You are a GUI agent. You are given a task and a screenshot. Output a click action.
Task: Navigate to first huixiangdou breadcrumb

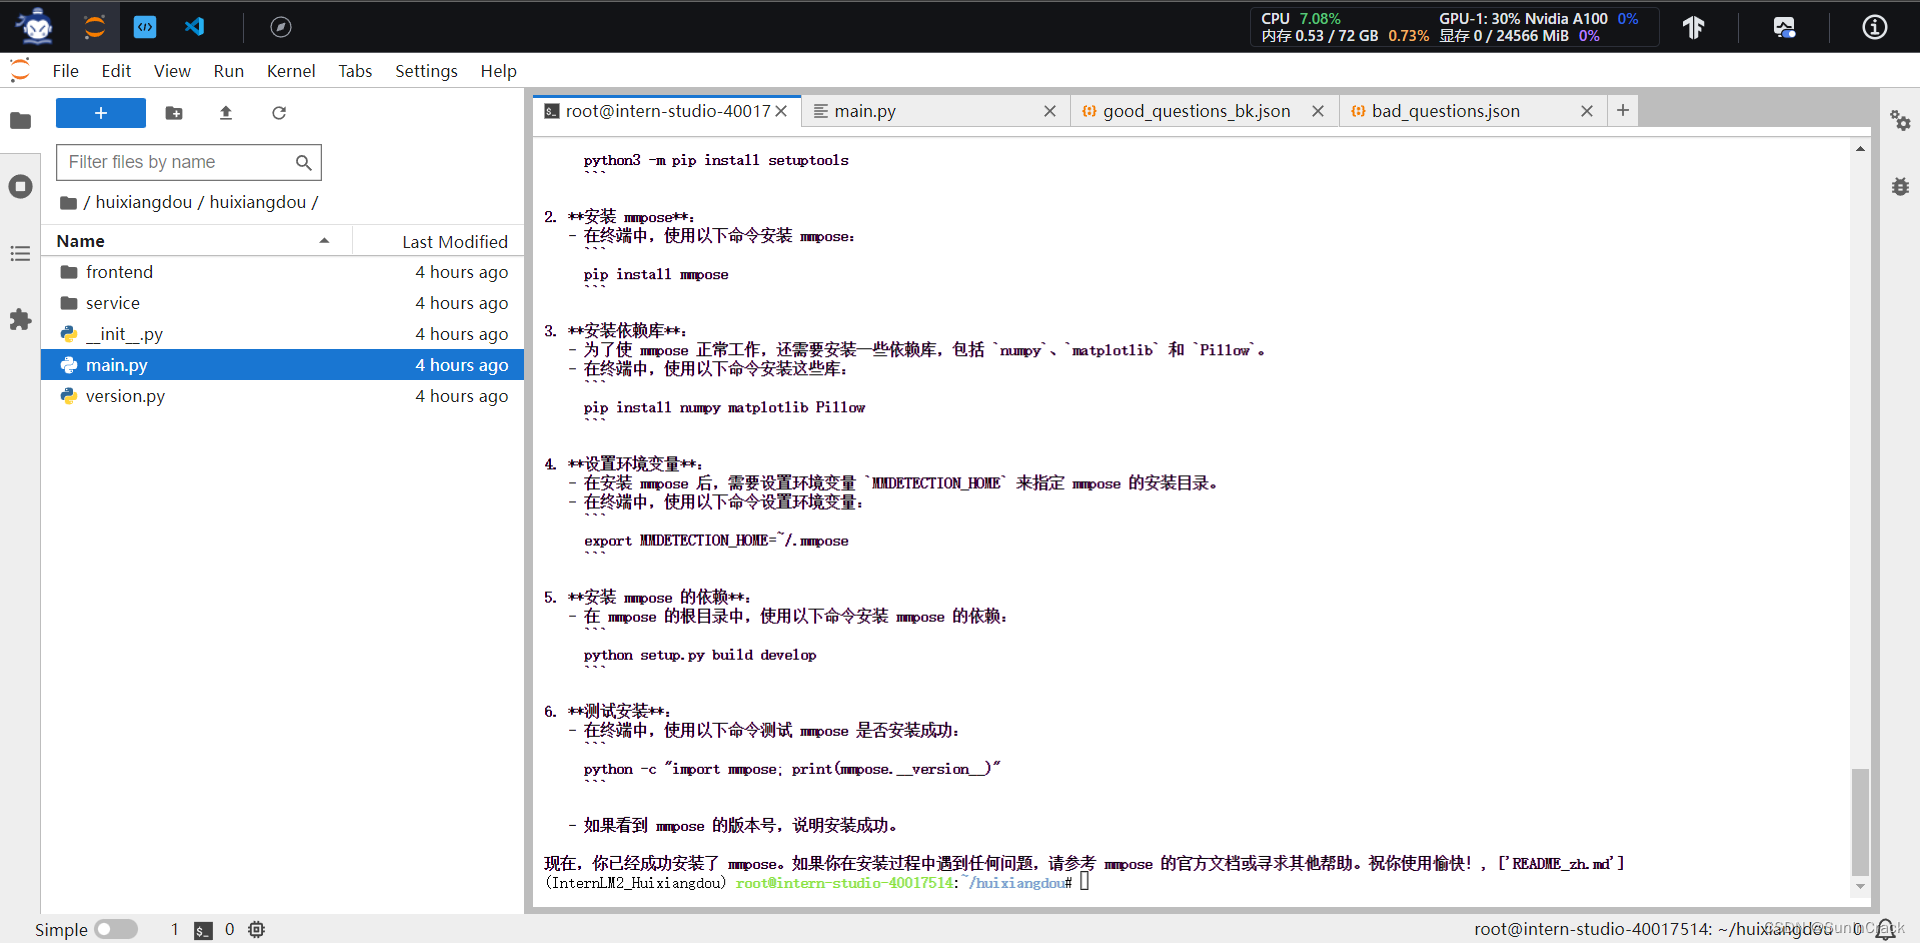143,202
